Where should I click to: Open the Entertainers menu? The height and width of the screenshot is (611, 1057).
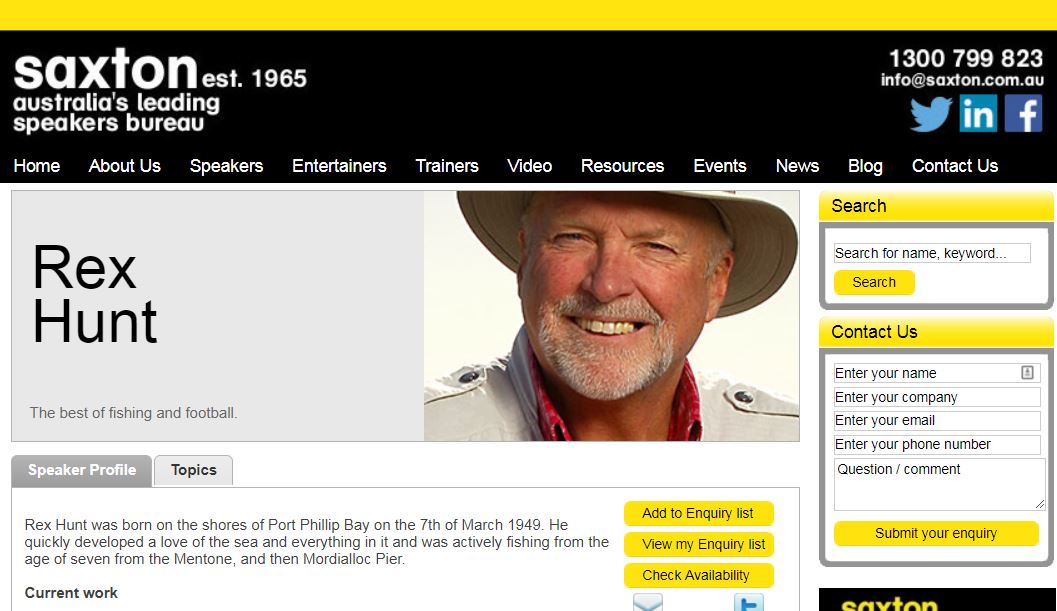339,166
